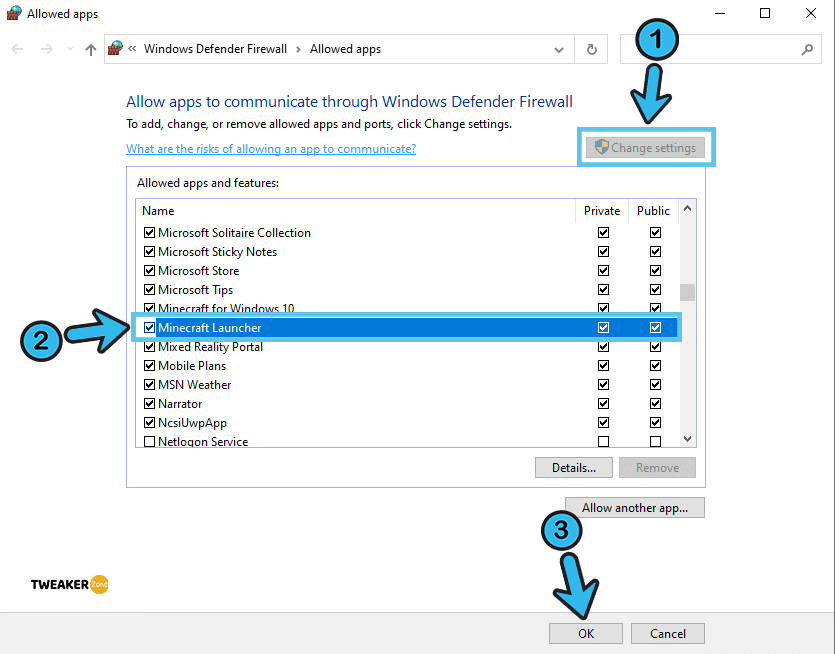Select the Mobile Plans row text
The height and width of the screenshot is (654, 835).
coord(192,366)
